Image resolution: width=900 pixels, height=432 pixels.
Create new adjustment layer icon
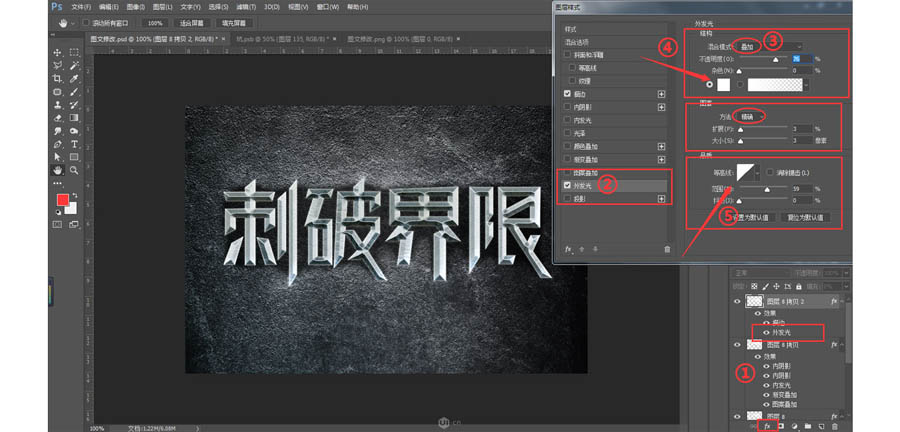coord(794,426)
